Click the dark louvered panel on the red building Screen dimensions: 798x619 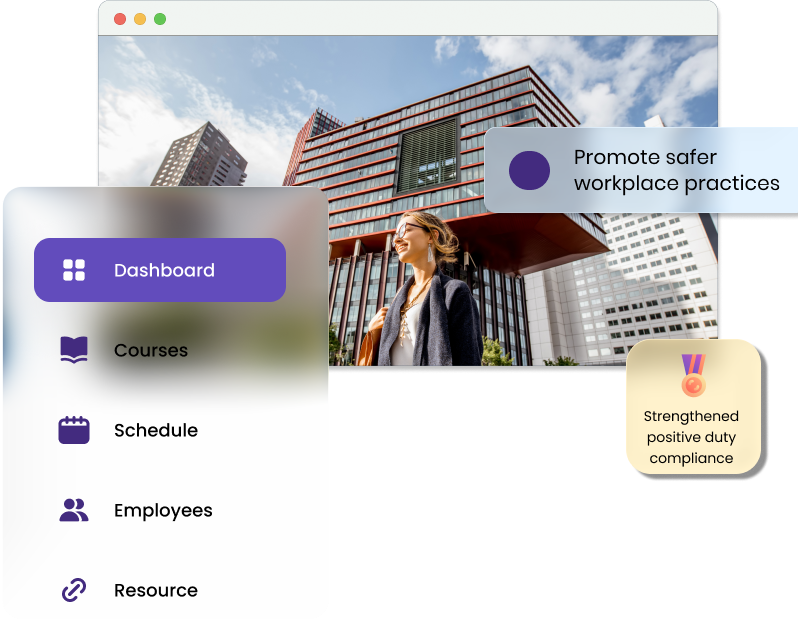click(427, 155)
